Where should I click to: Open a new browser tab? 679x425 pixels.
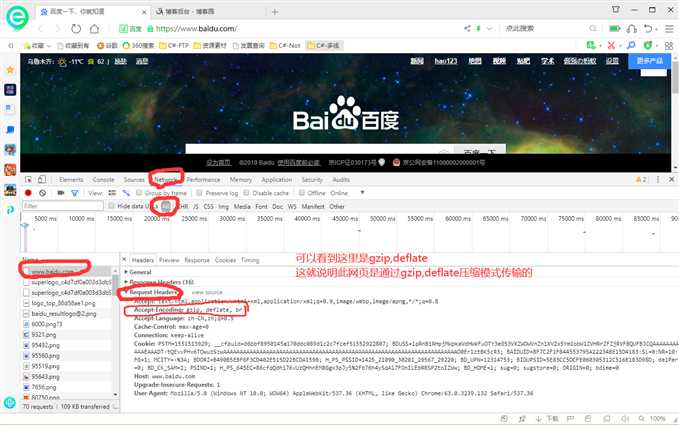coord(275,12)
